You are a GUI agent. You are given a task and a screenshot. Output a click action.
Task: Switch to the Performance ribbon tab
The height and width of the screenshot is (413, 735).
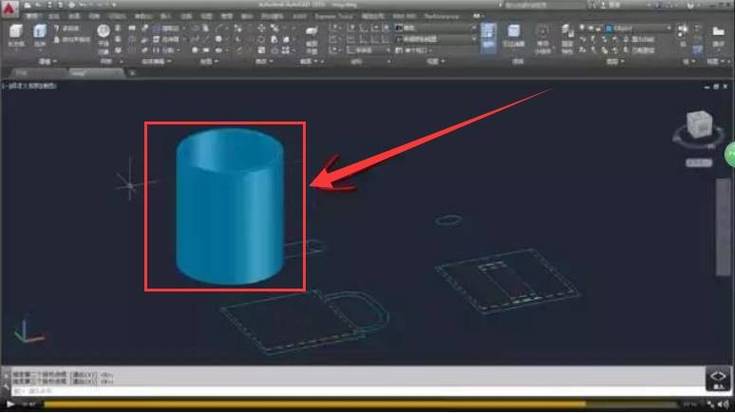[x=442, y=16]
